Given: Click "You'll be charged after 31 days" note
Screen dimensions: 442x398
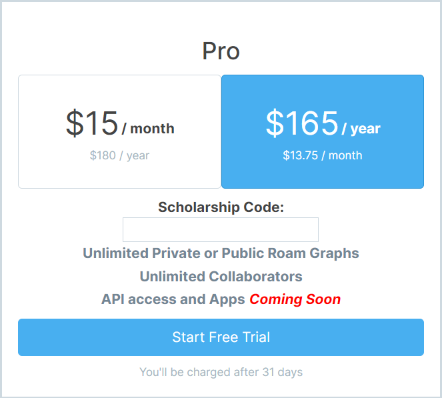Looking at the screenshot, I should [x=221, y=372].
